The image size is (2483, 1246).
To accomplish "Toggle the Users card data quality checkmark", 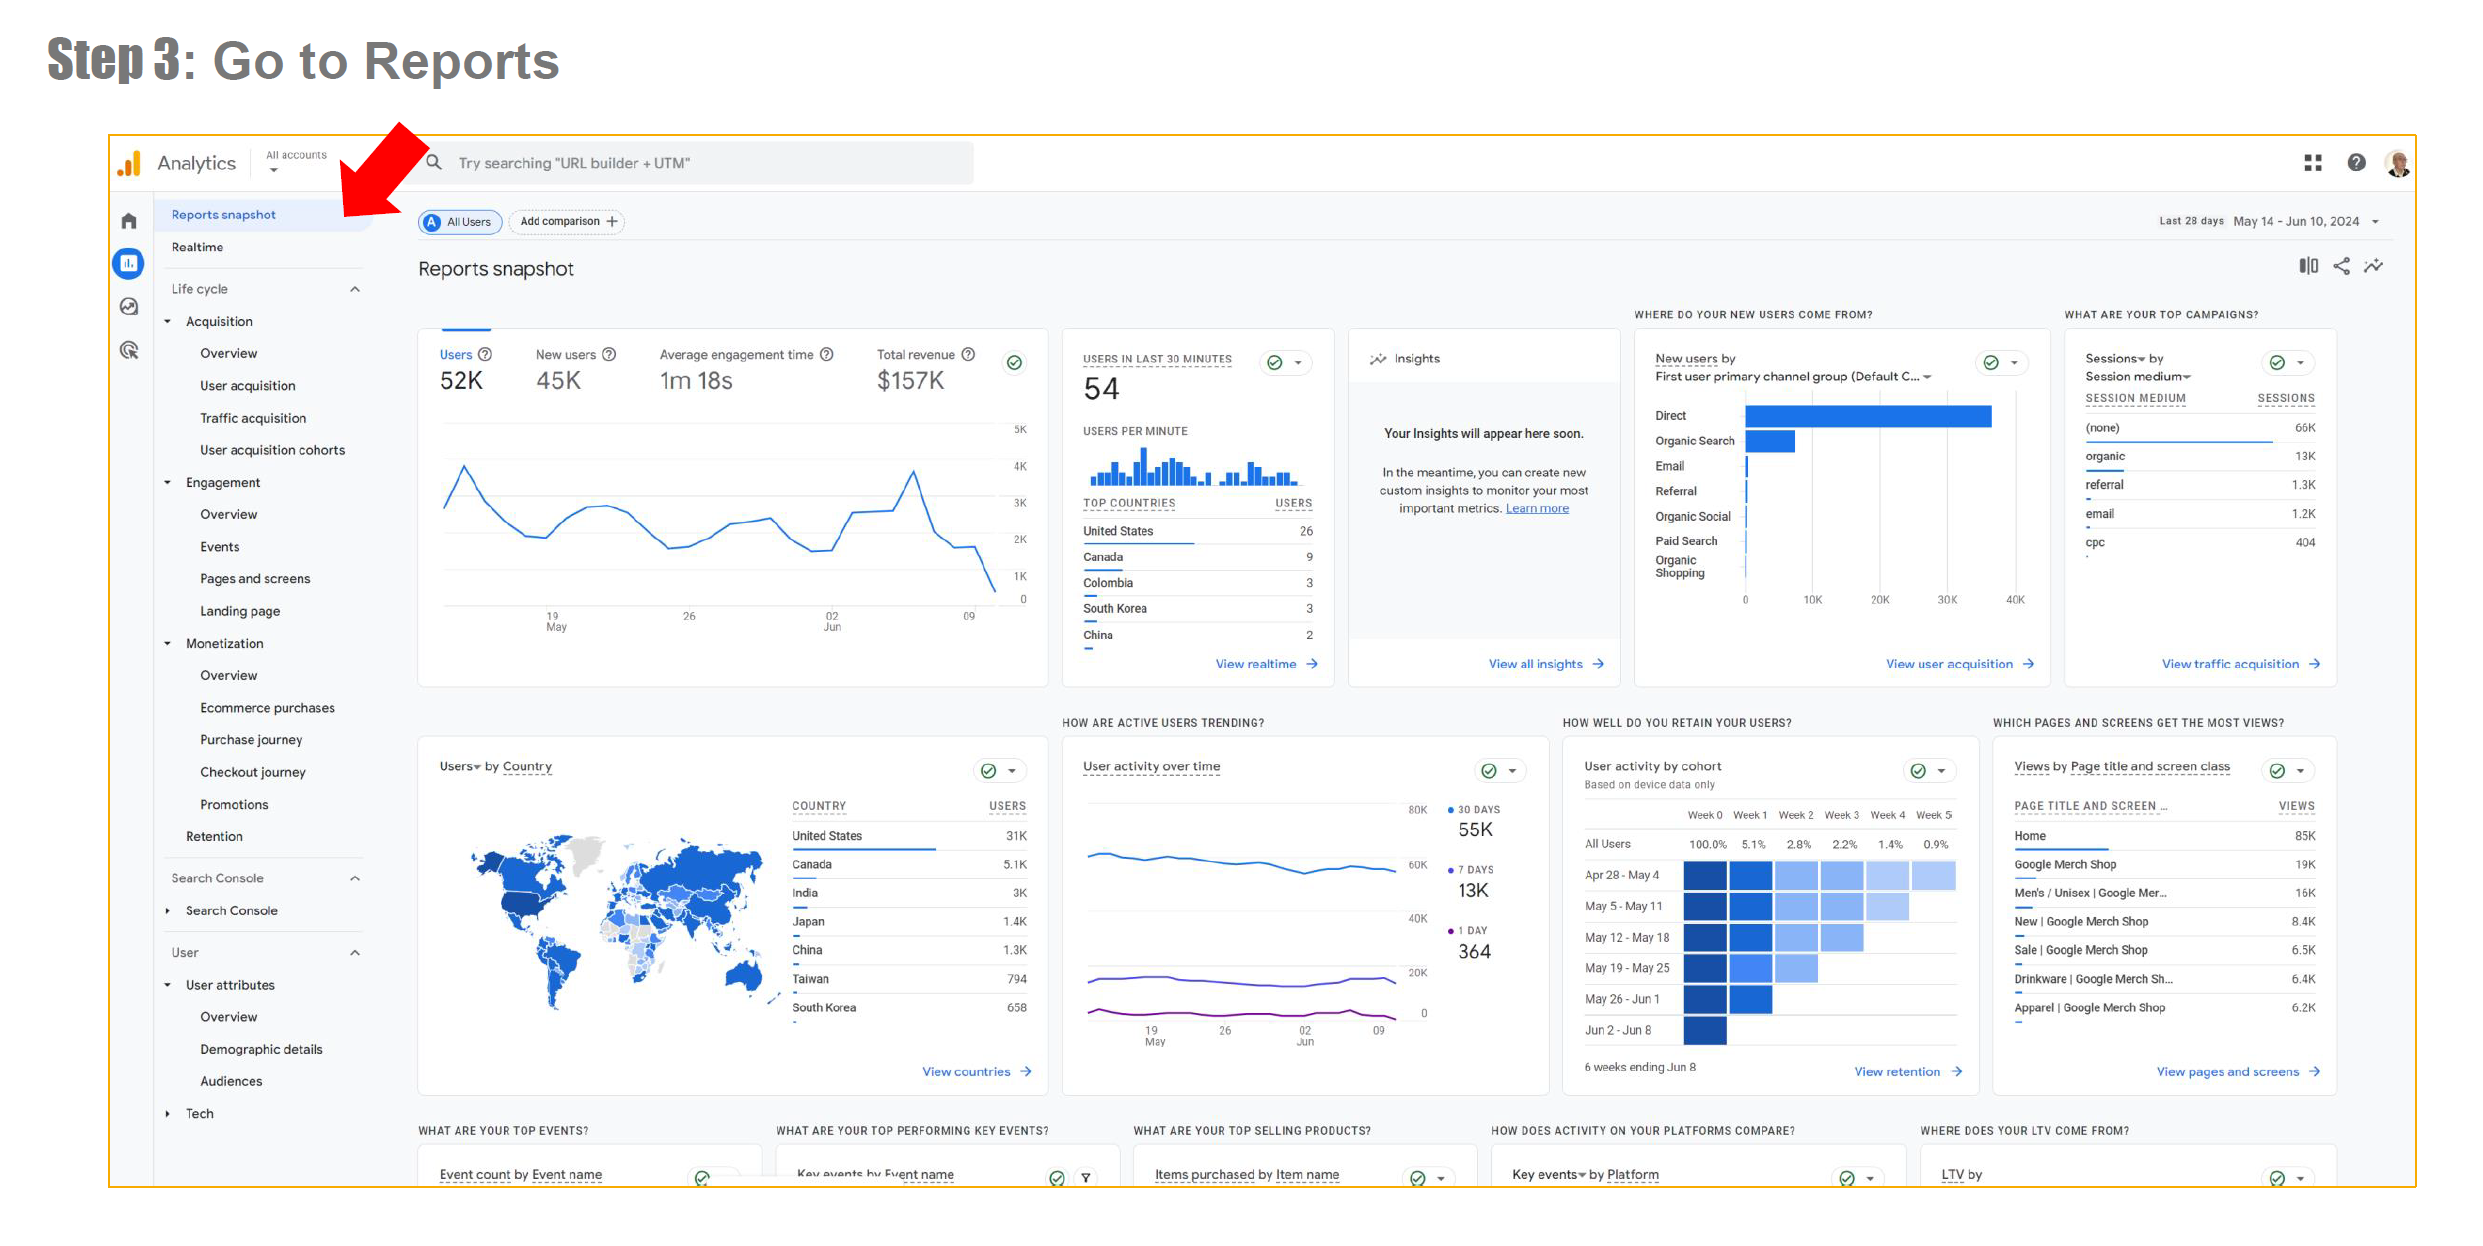I will coord(1014,363).
